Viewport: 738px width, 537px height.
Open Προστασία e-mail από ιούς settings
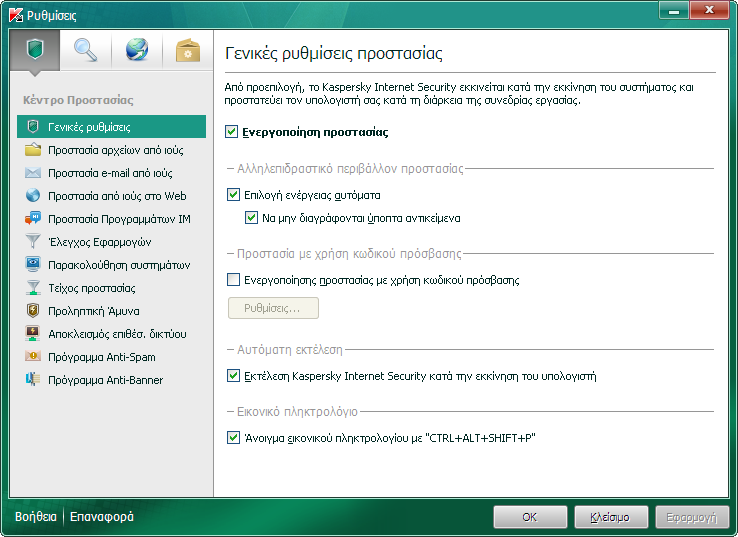pos(112,173)
